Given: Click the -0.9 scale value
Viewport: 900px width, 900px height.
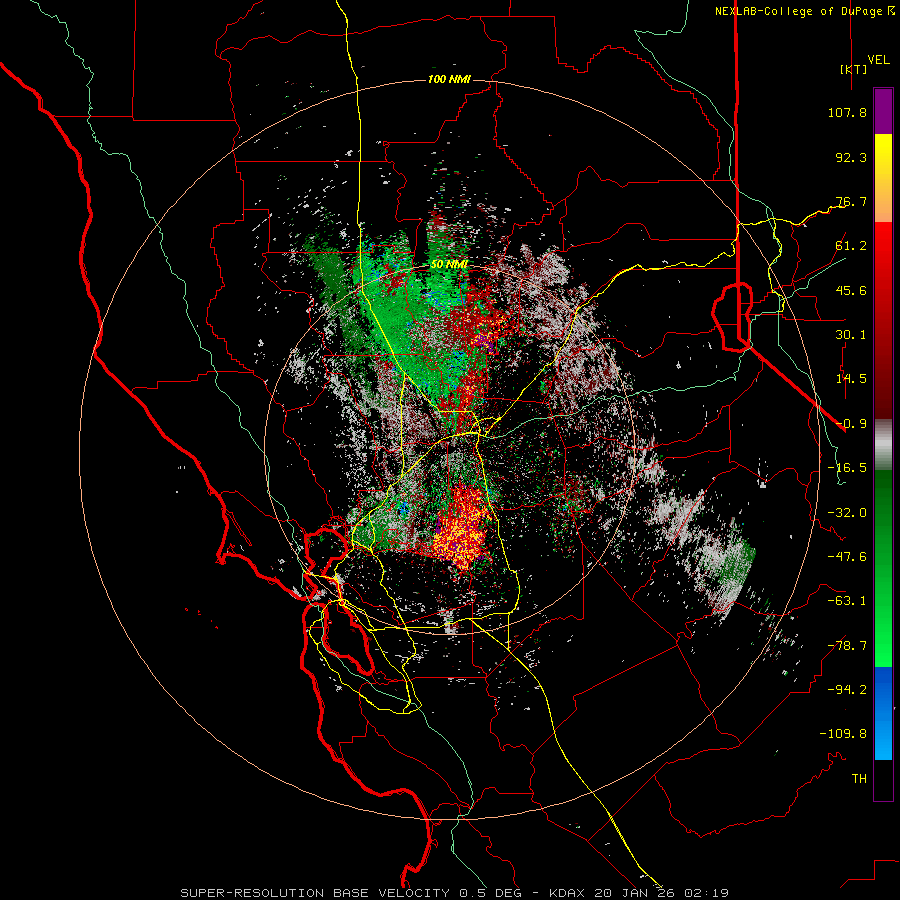Looking at the screenshot, I should (851, 424).
